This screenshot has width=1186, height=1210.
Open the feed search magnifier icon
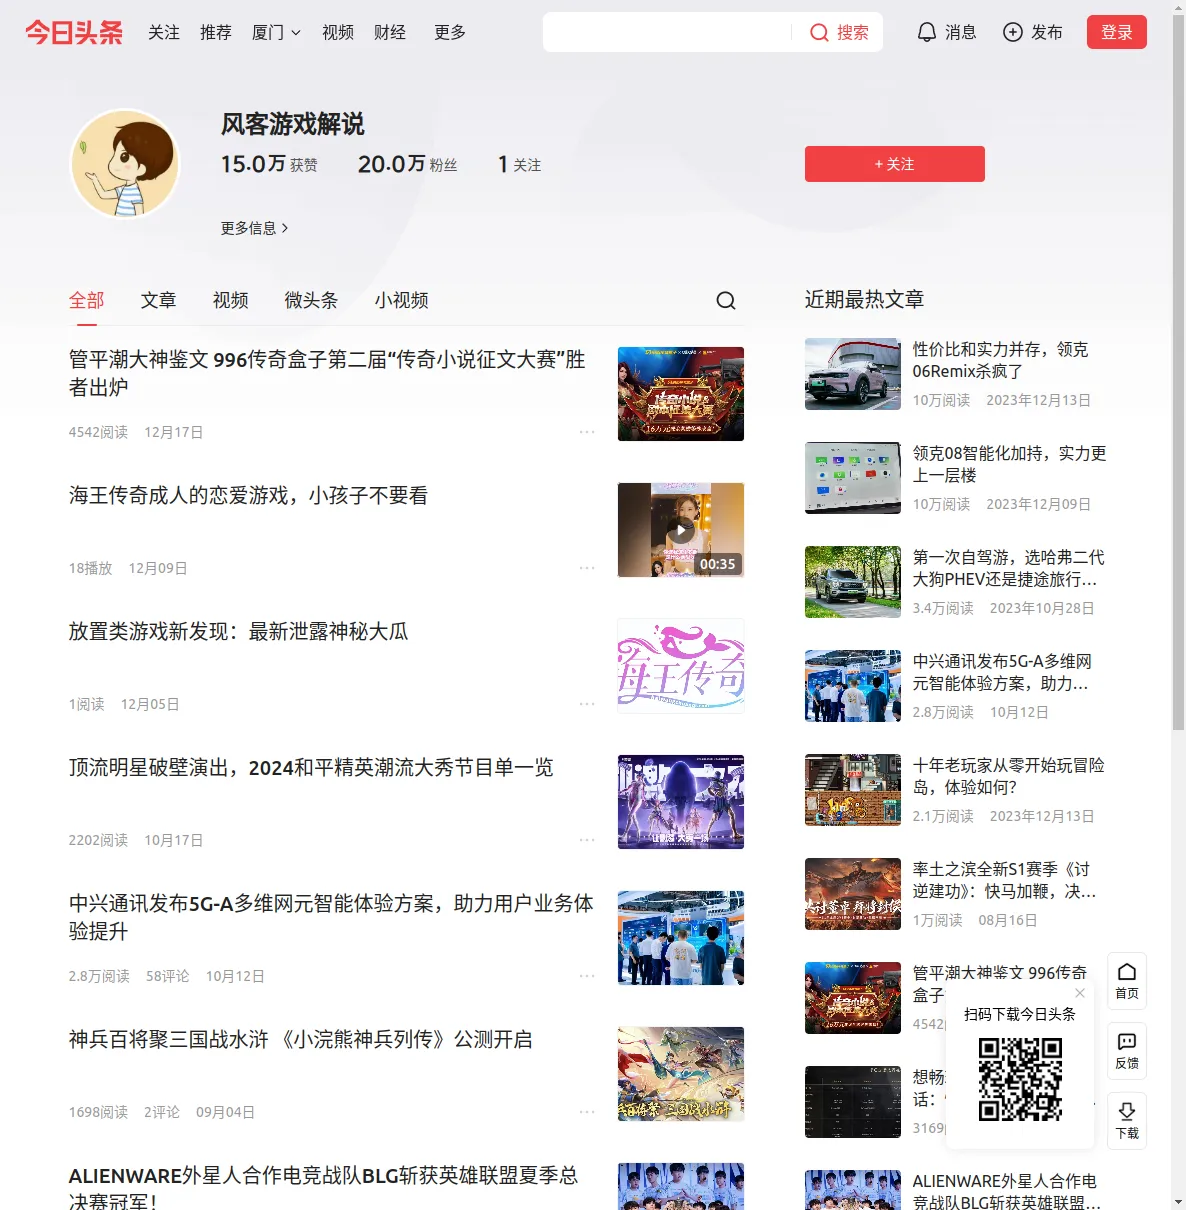[x=726, y=300]
